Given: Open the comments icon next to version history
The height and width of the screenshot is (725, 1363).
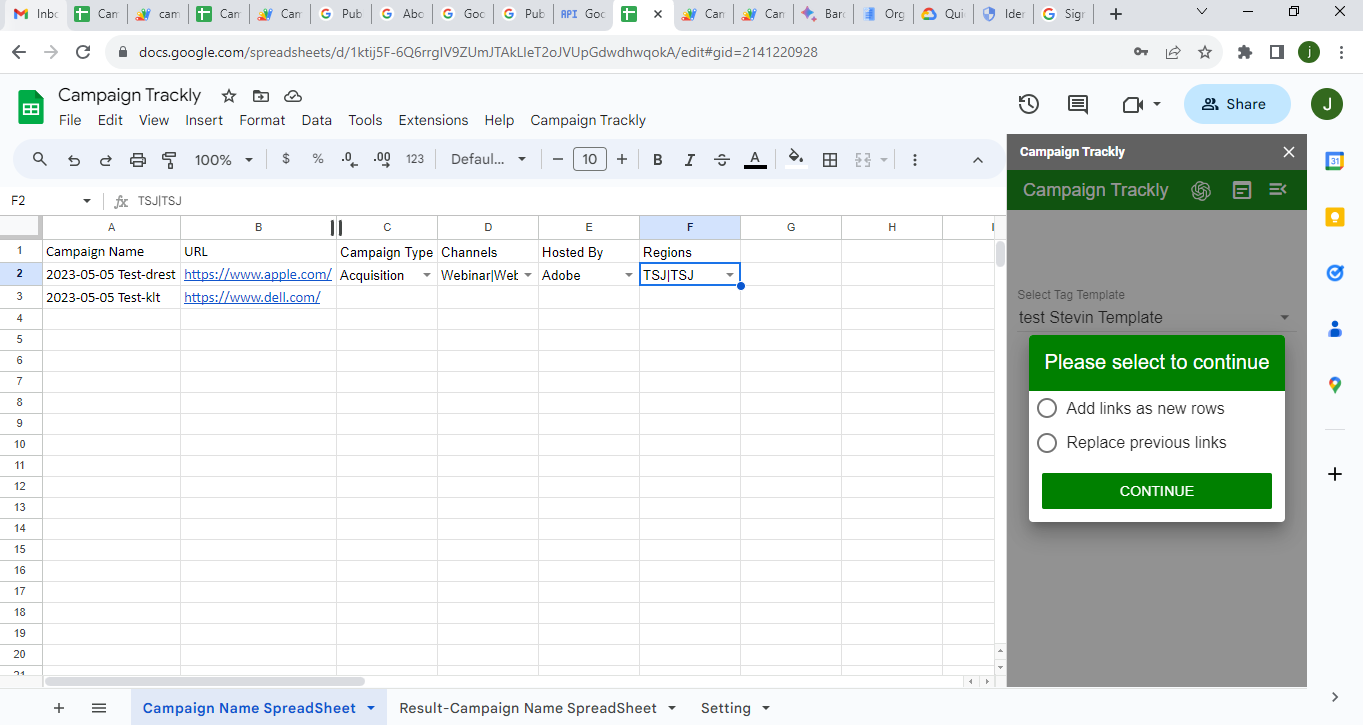Looking at the screenshot, I should click(x=1077, y=103).
